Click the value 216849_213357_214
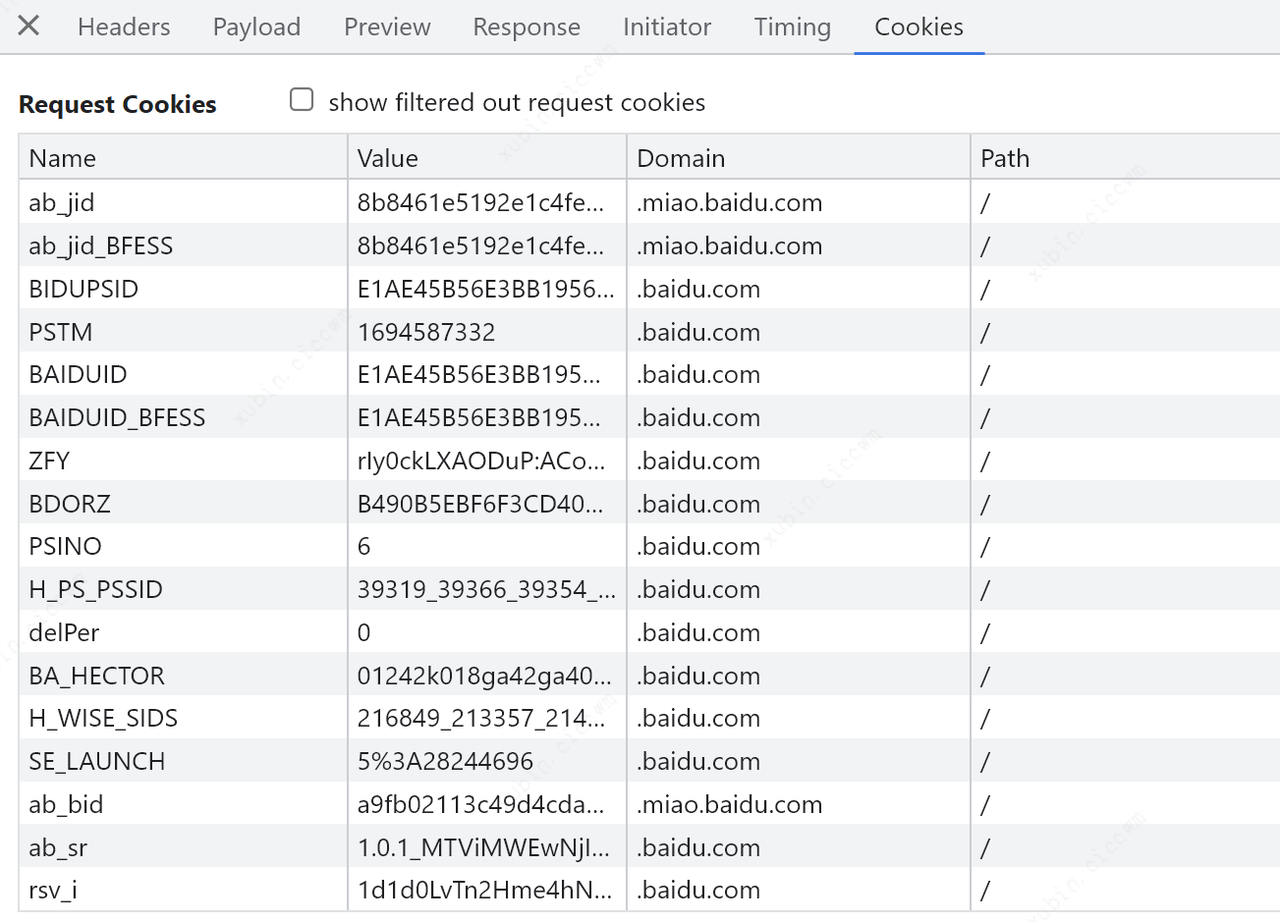The image size is (1280, 922). coord(481,718)
